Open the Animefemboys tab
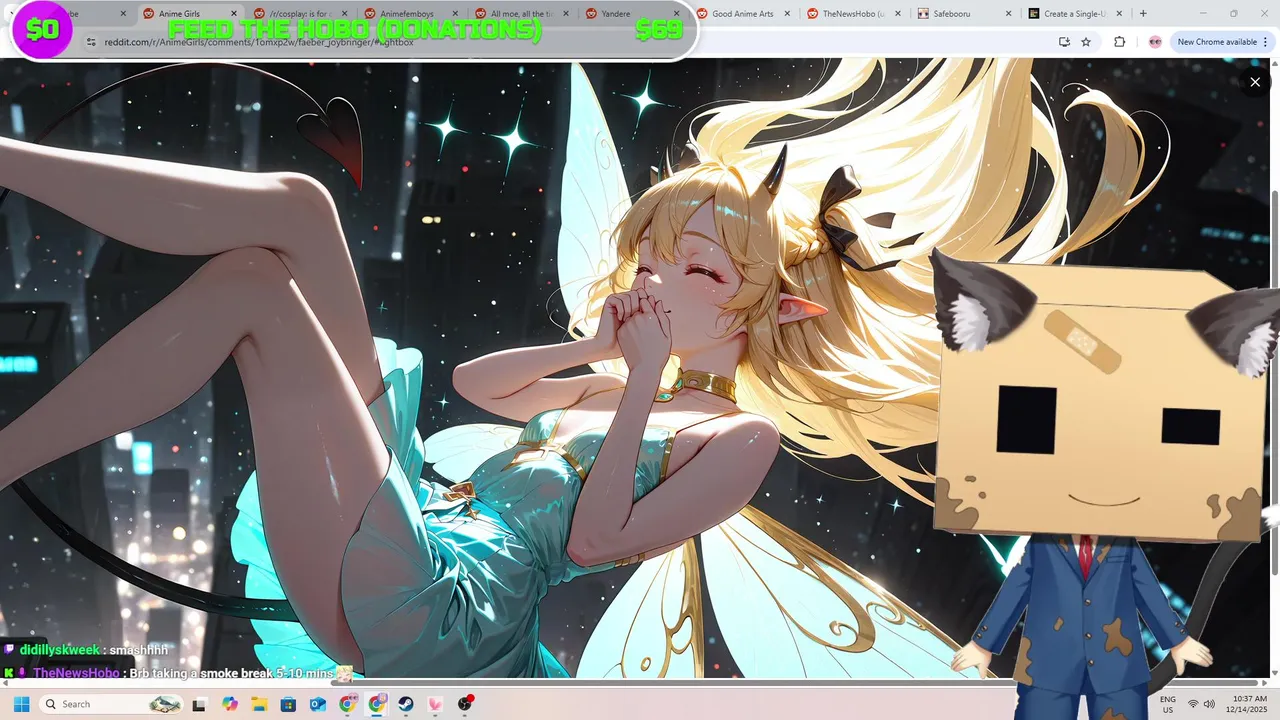 pyautogui.click(x=407, y=14)
